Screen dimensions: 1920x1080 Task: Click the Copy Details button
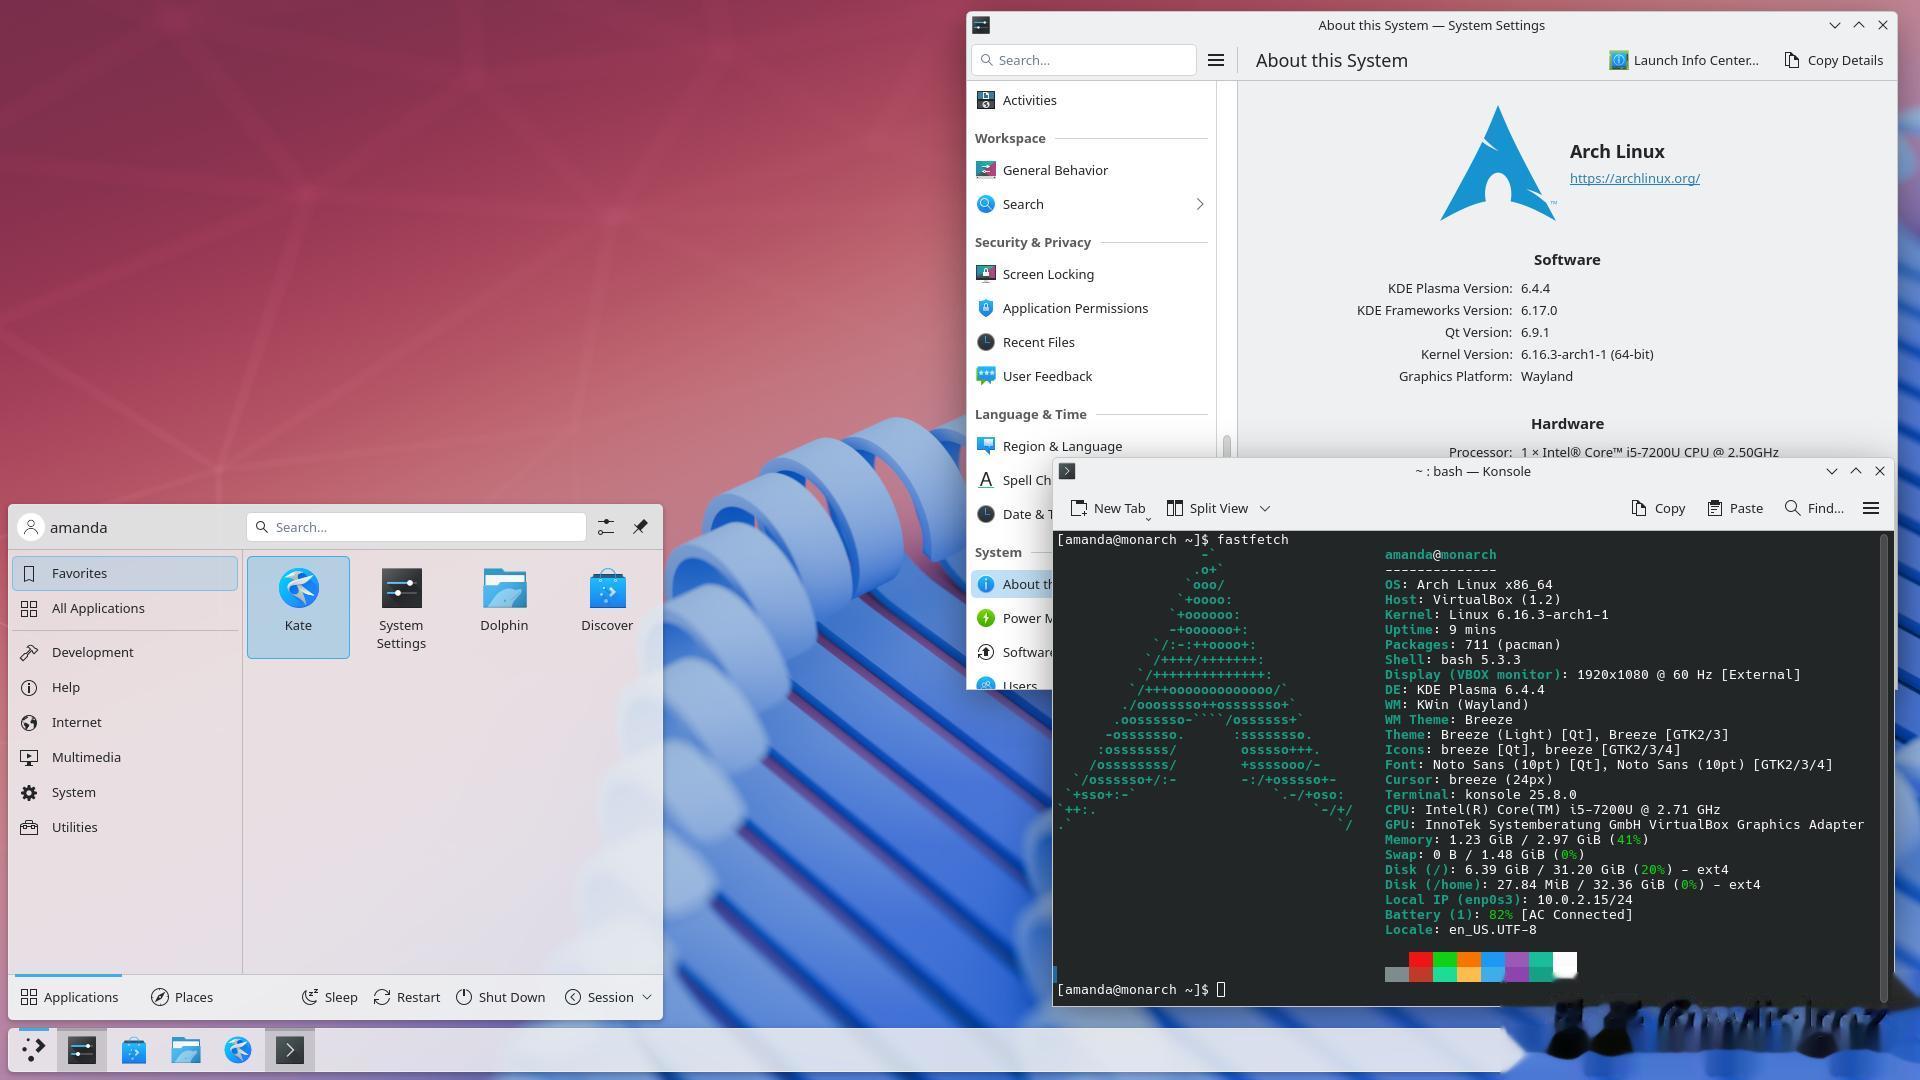(1833, 60)
